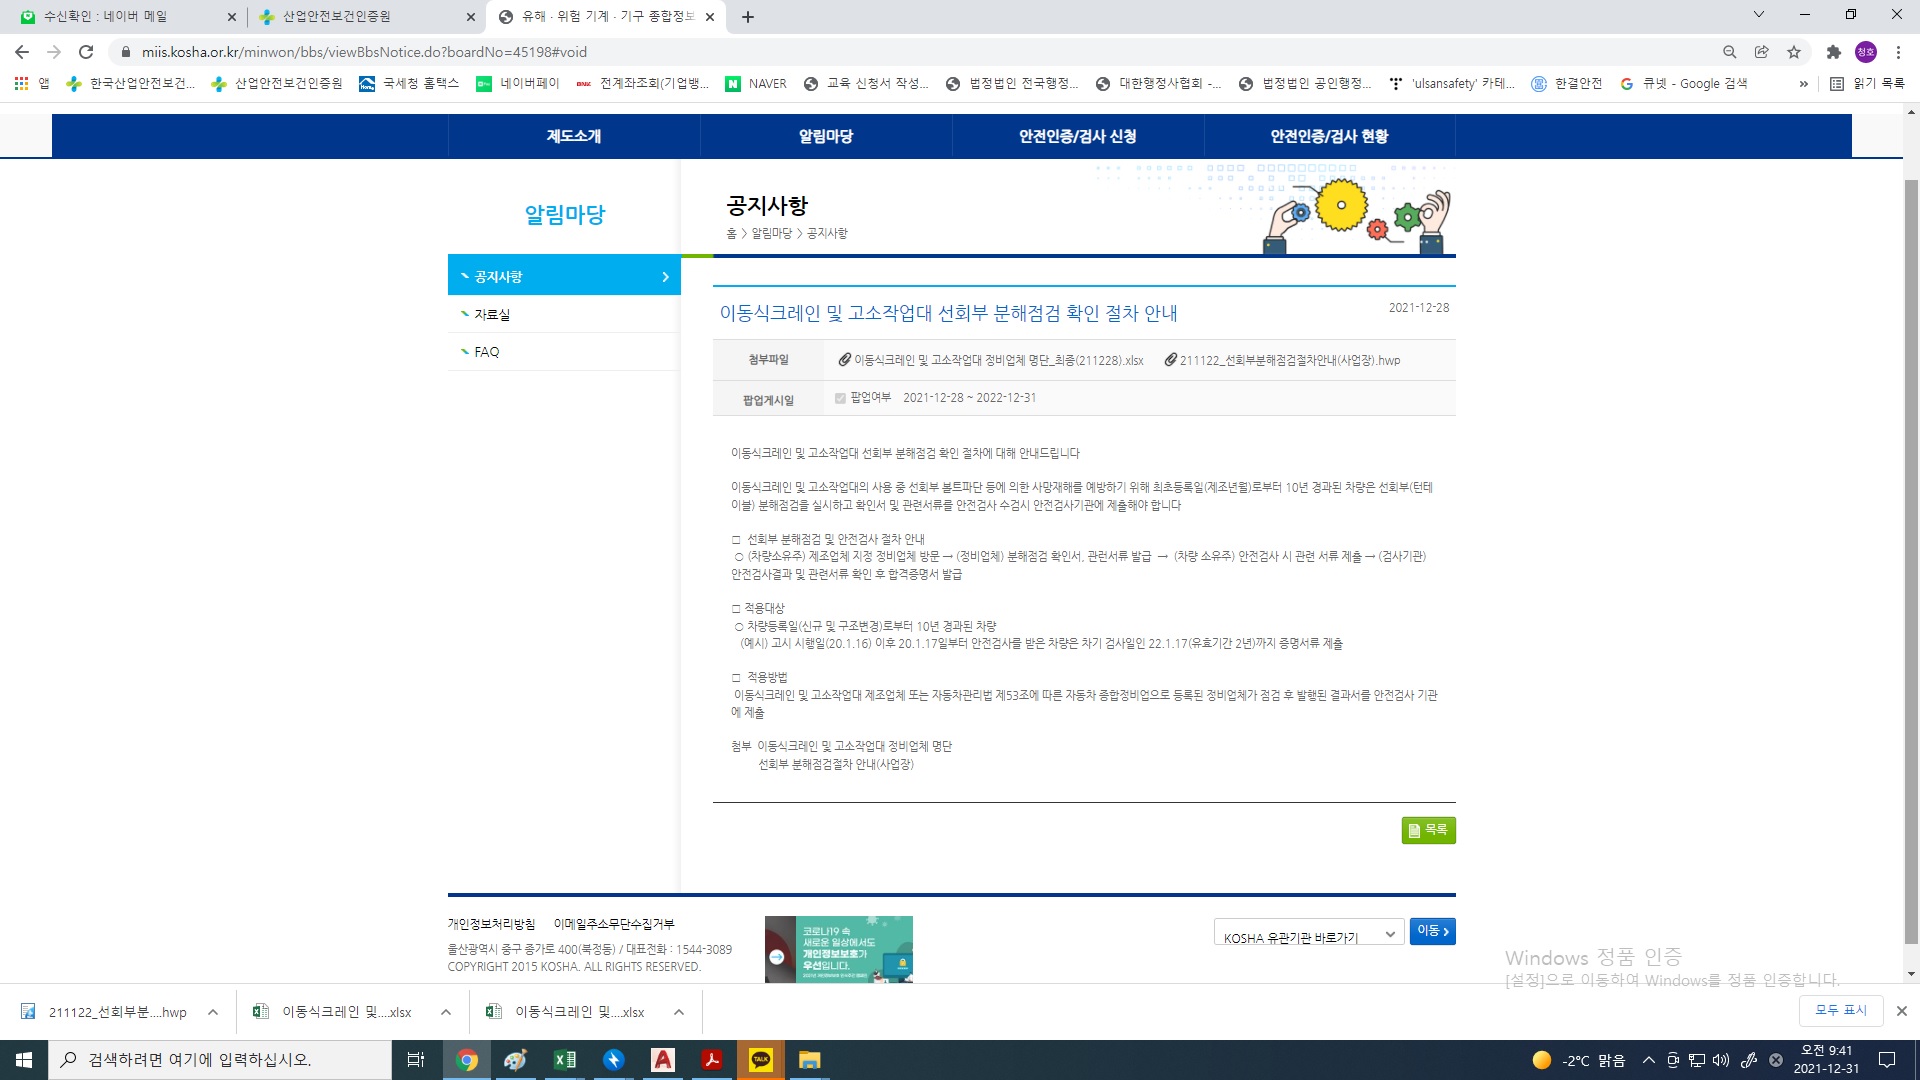Screen dimensions: 1920x1080
Task: Expand options for the downloaded hwp file
Action: coord(213,1012)
